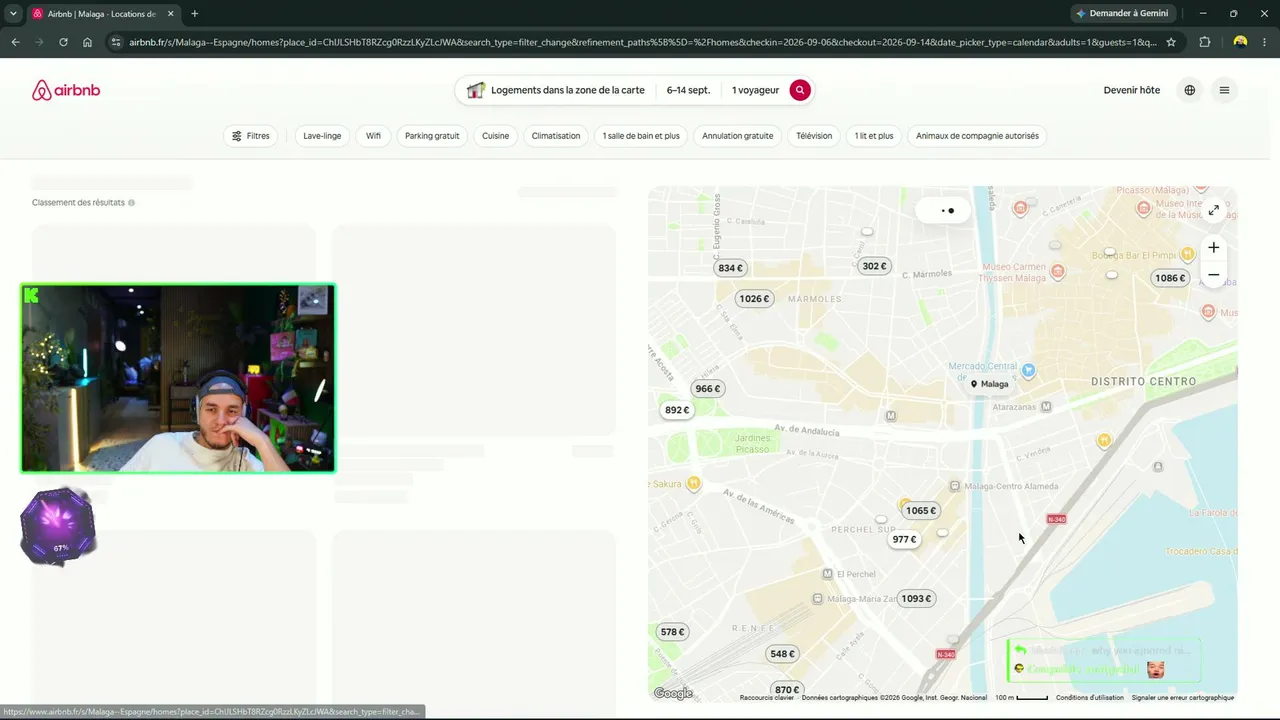
Task: Click the 1093 € price pin
Action: [x=916, y=599]
